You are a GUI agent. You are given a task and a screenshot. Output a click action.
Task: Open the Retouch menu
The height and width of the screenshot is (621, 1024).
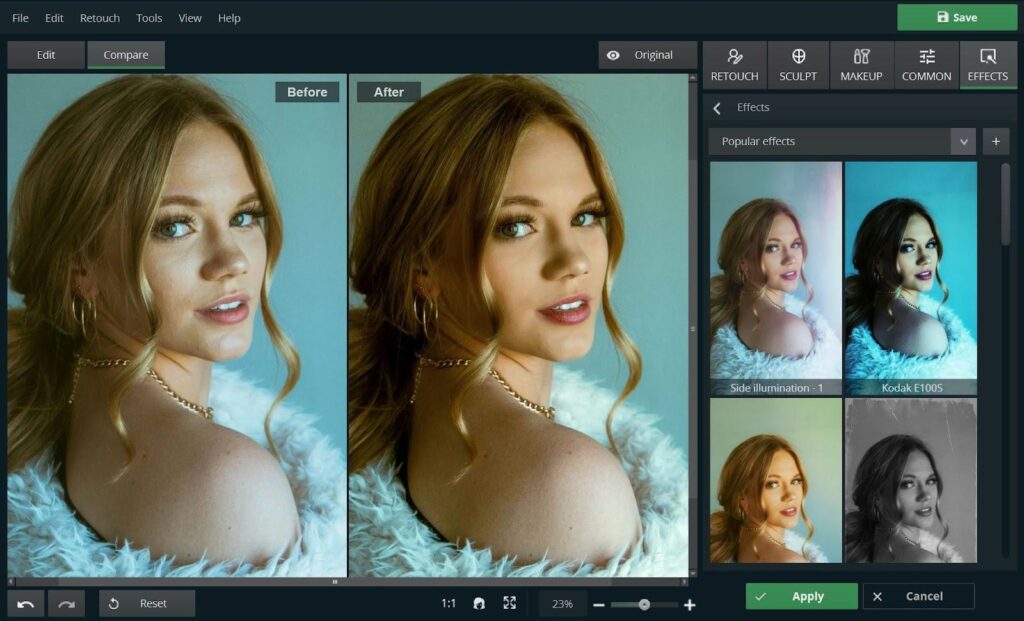pyautogui.click(x=99, y=18)
